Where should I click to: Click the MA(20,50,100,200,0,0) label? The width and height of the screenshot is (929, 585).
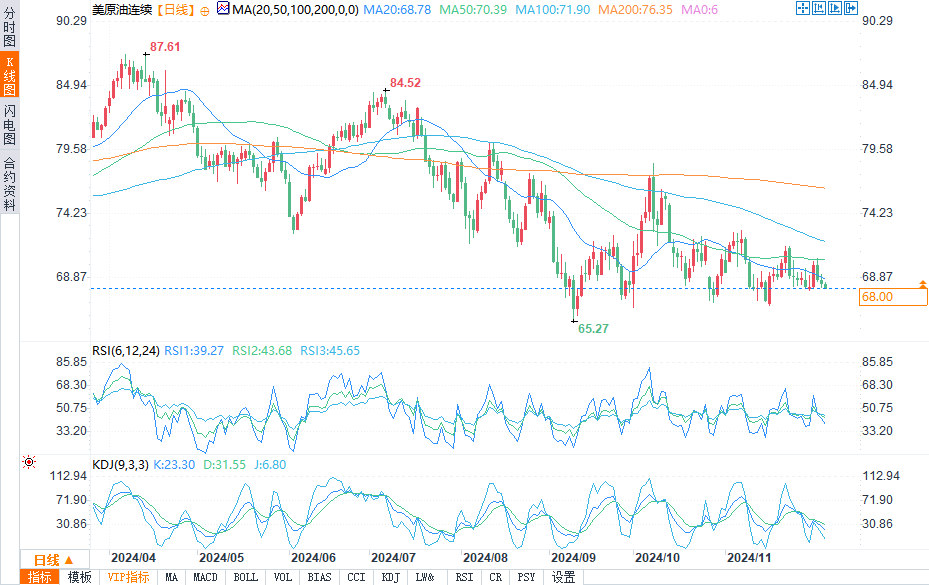pyautogui.click(x=296, y=9)
